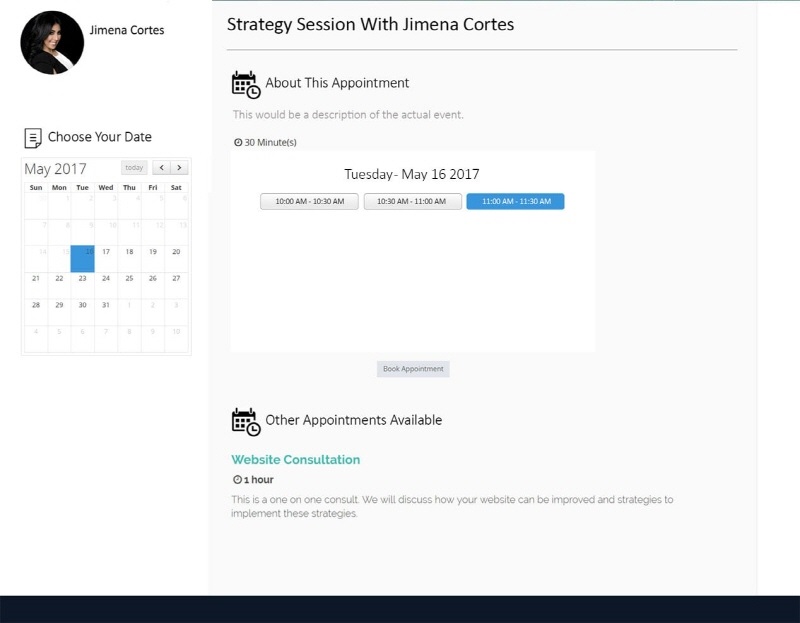
Task: Go to previous month with left chevron
Action: [162, 167]
